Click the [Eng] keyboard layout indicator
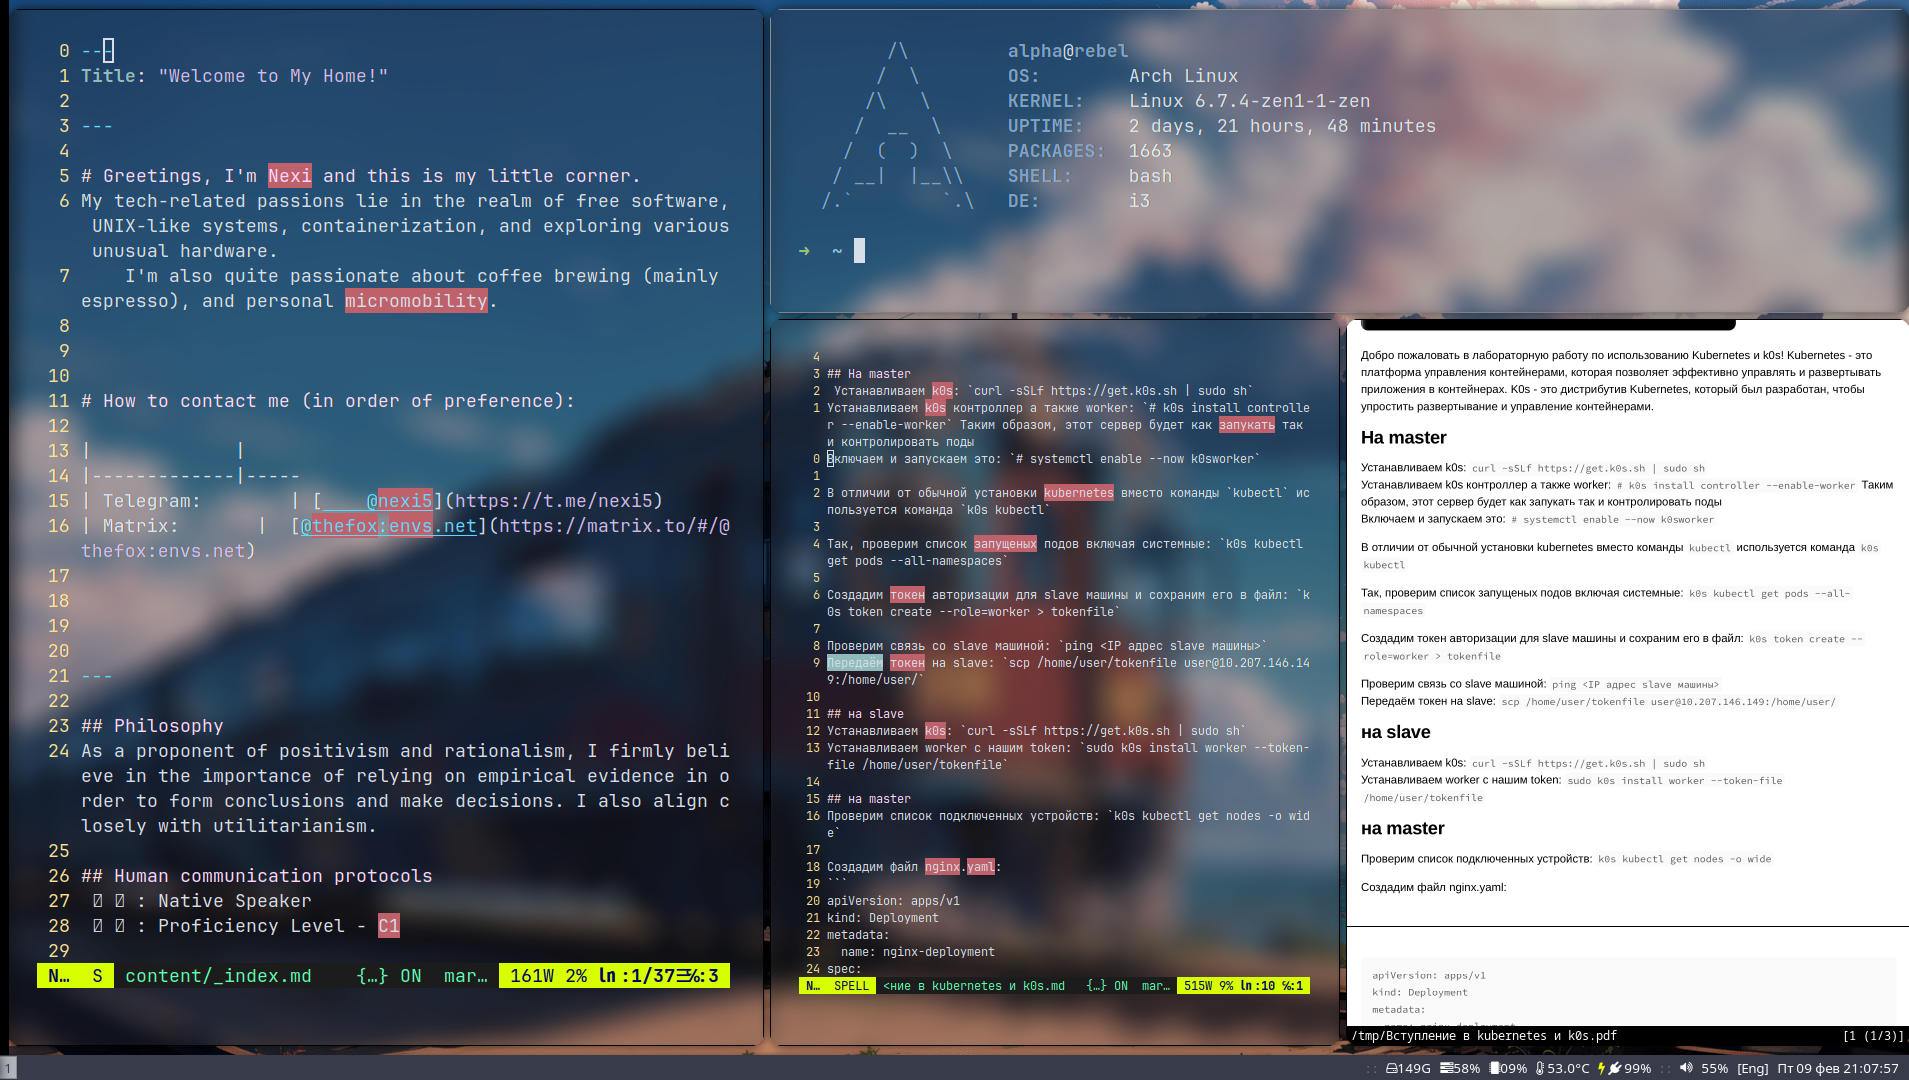Image resolution: width=1909 pixels, height=1080 pixels. pos(1752,1069)
